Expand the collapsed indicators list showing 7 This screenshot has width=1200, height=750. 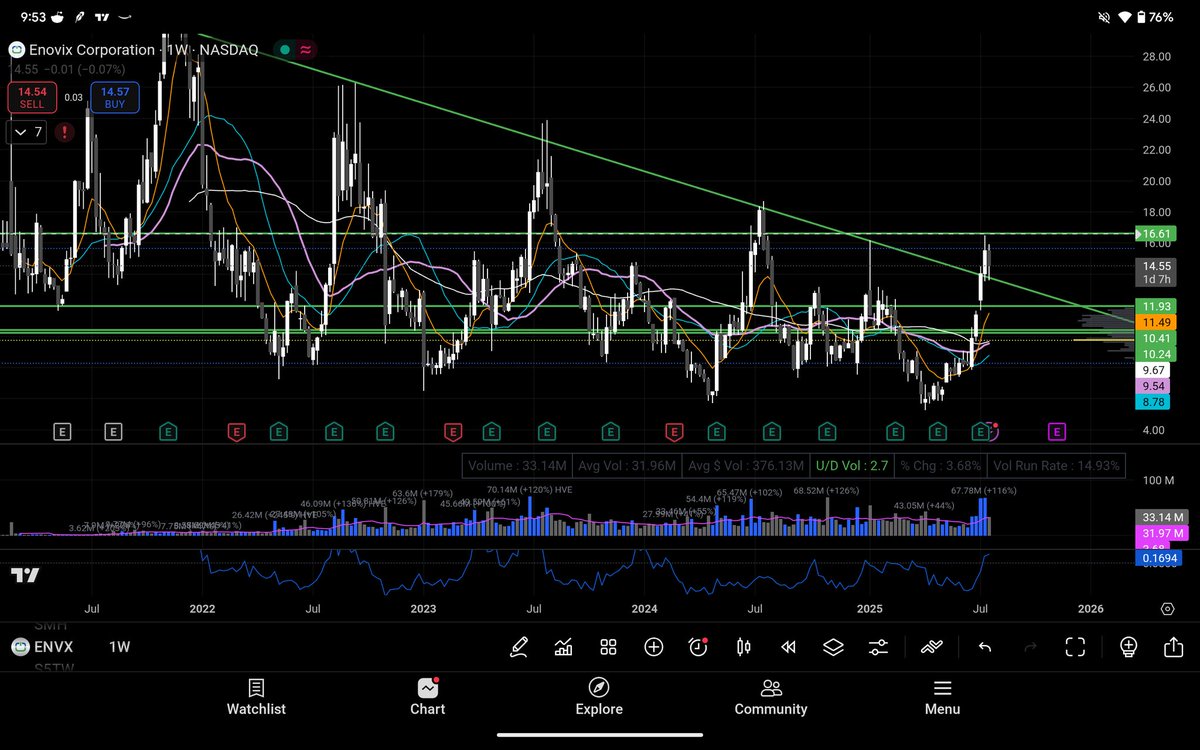27,132
